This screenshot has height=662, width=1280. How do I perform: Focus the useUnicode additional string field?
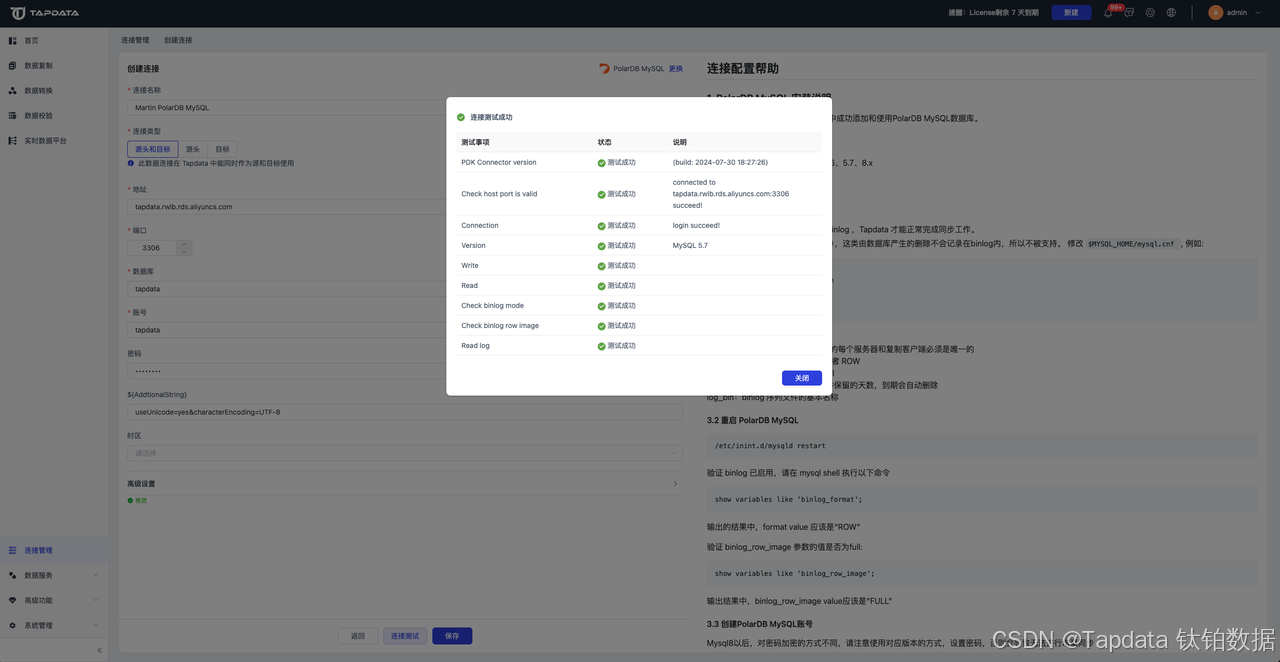coord(405,412)
